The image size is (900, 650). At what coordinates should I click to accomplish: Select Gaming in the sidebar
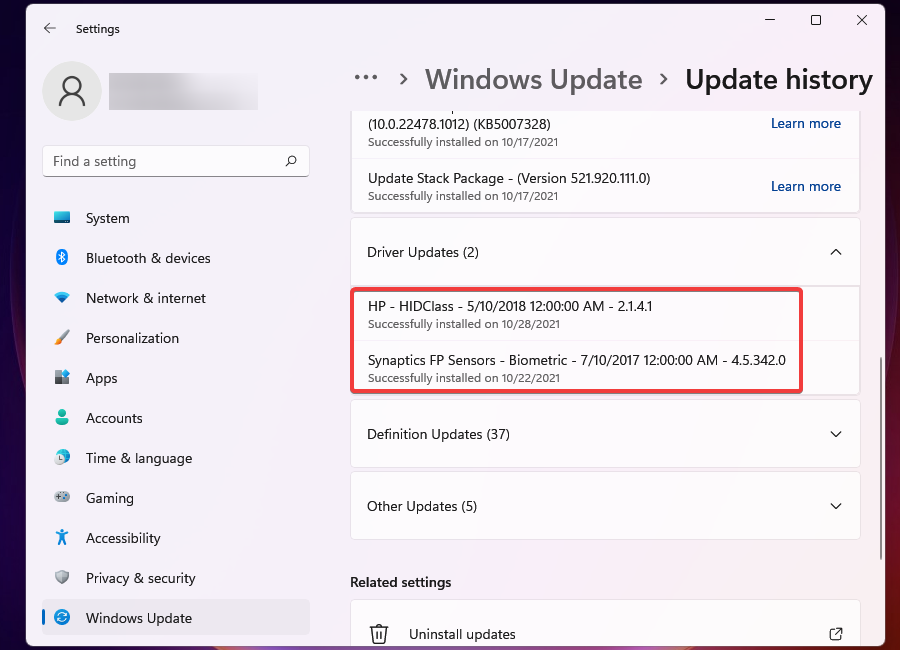coord(176,498)
